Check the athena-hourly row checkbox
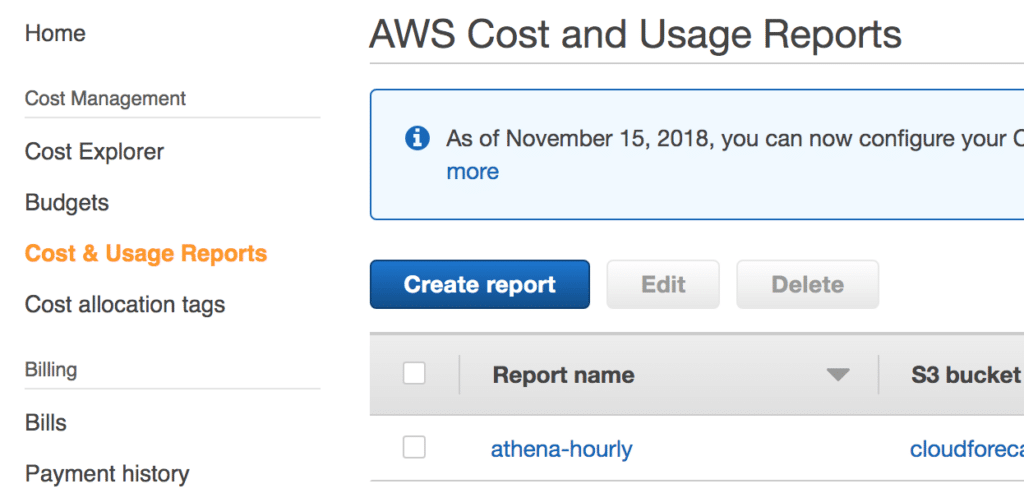The width and height of the screenshot is (1024, 493). click(x=414, y=447)
